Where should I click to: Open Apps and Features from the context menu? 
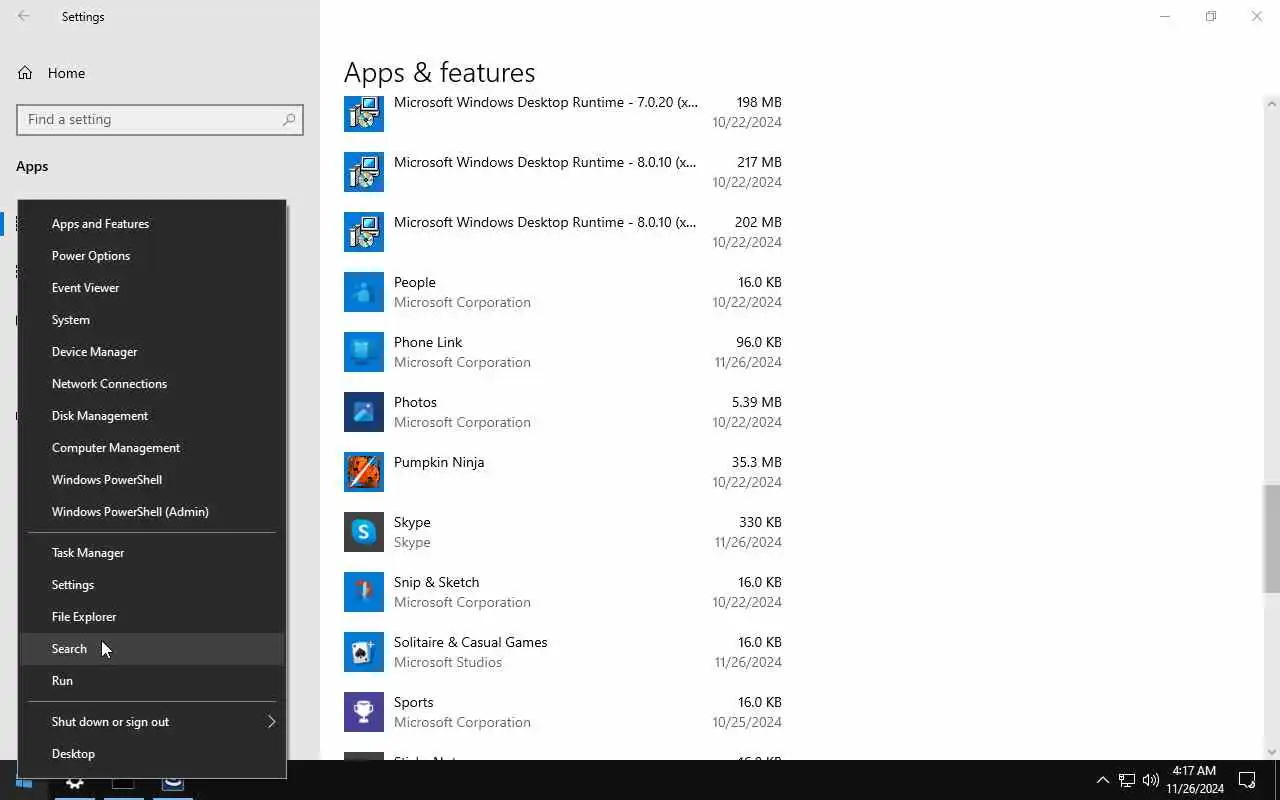click(x=152, y=224)
